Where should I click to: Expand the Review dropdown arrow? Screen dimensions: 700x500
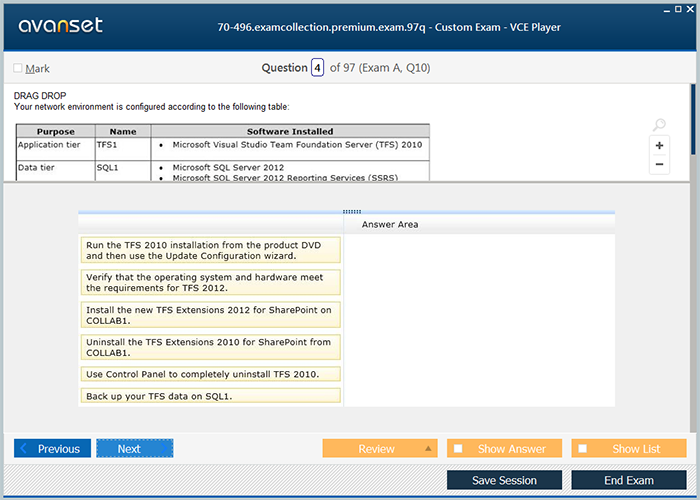click(x=428, y=449)
